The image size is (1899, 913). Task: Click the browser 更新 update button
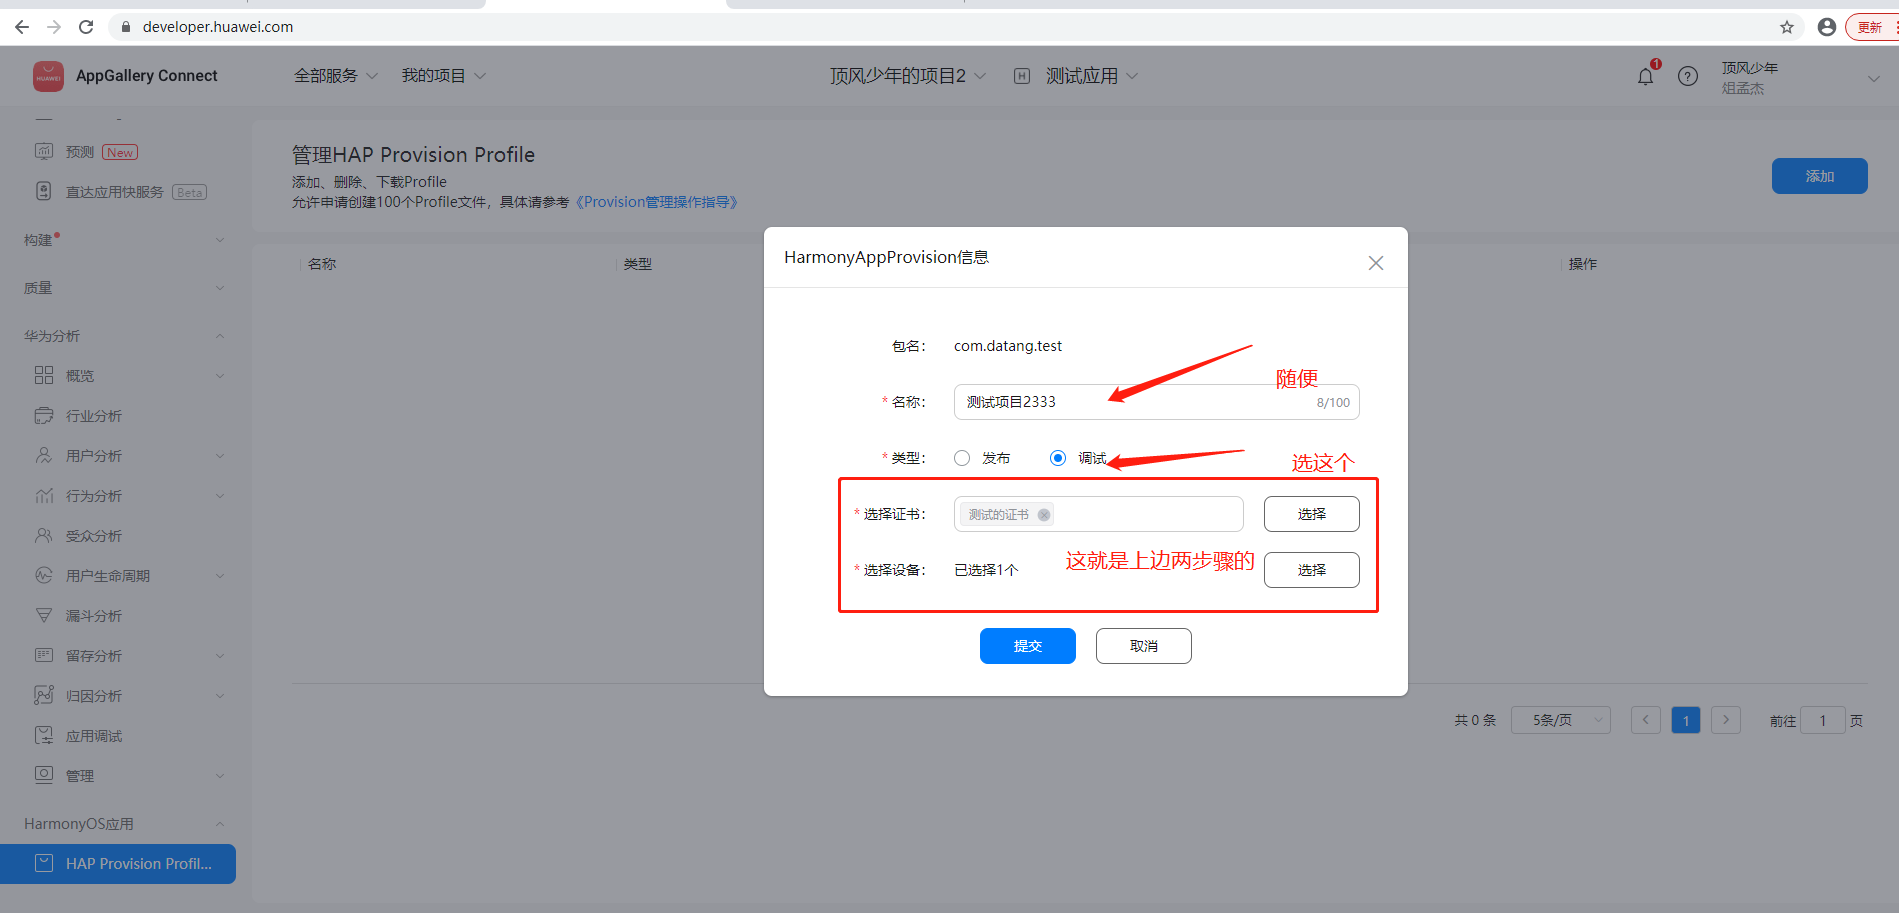[x=1872, y=27]
